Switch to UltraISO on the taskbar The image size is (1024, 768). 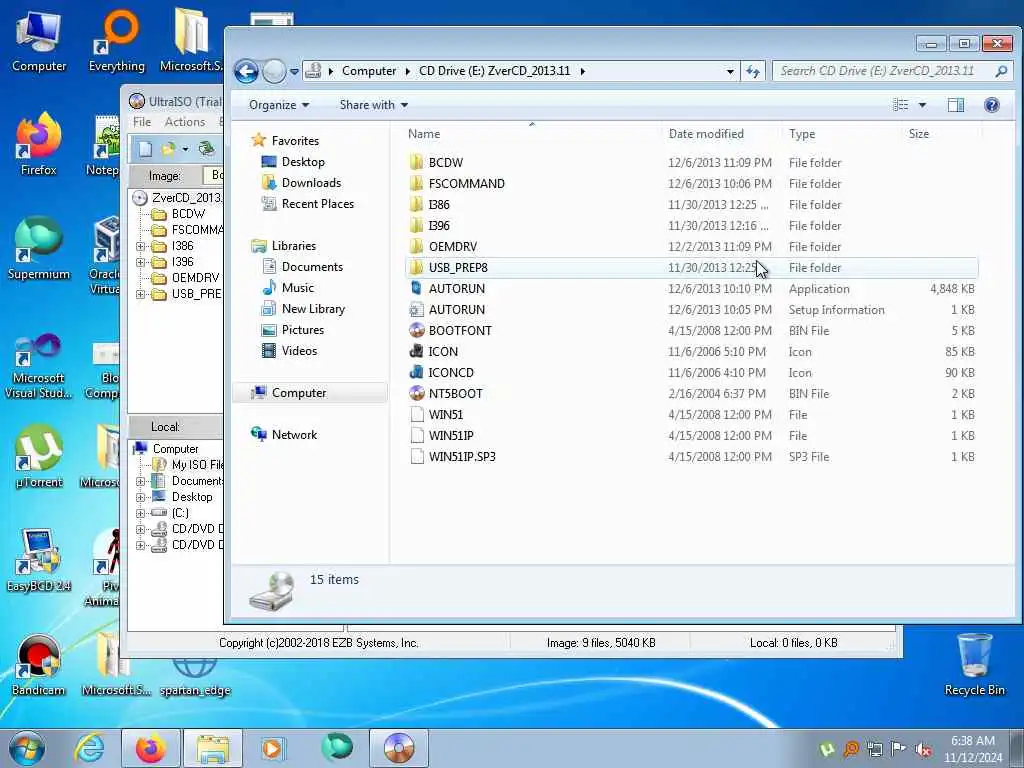tap(399, 748)
